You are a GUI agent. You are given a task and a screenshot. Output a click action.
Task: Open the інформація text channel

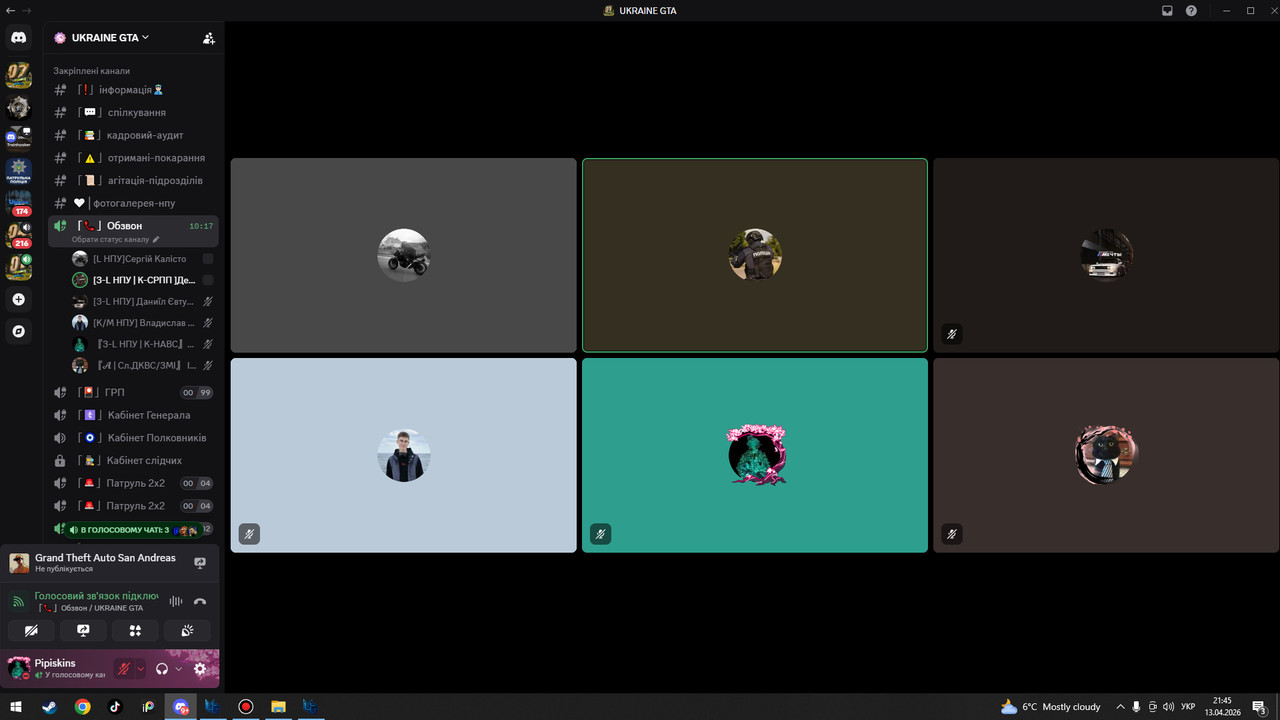(133, 90)
